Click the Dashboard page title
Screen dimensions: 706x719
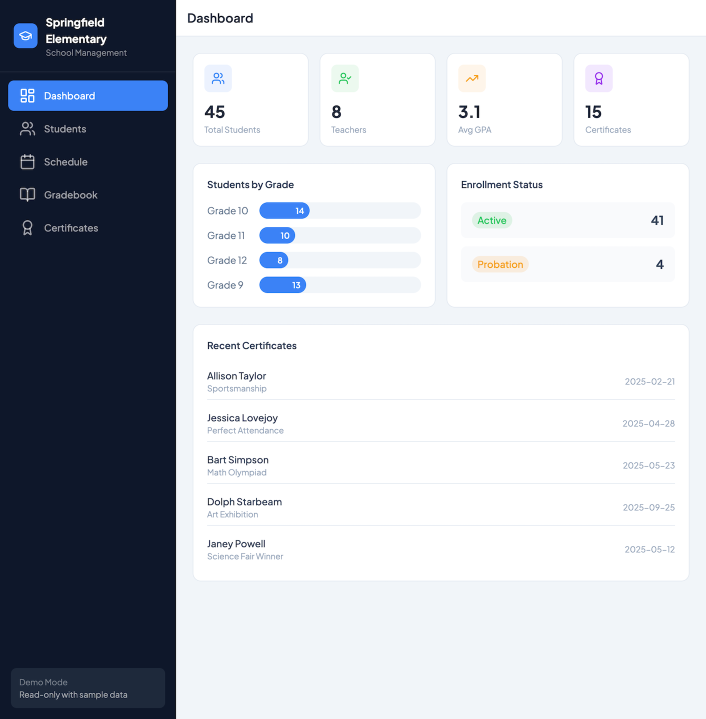pyautogui.click(x=220, y=18)
